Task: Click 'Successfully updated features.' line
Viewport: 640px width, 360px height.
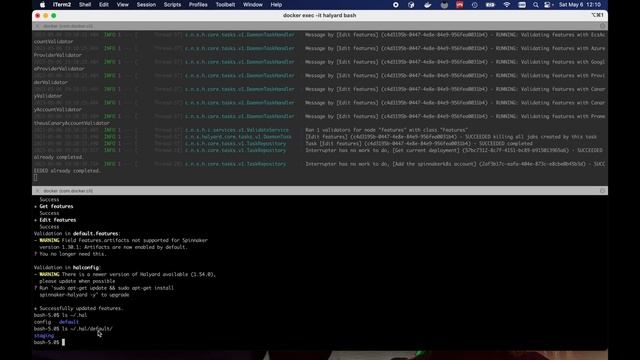Action: [x=78, y=309]
